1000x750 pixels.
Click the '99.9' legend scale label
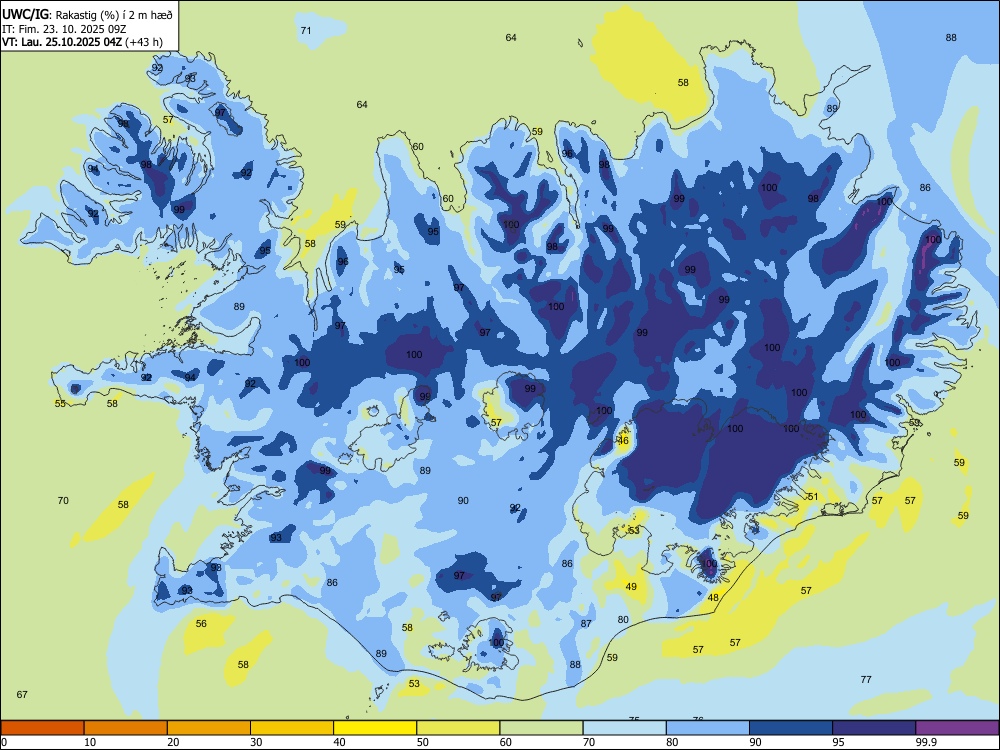926,742
